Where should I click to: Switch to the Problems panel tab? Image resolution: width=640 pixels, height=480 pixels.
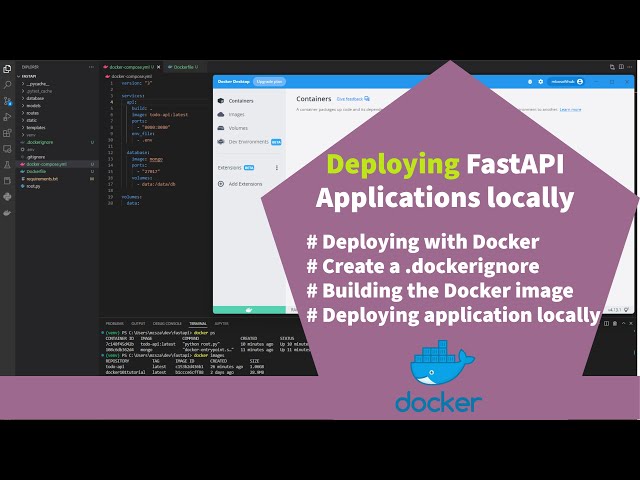(x=114, y=324)
